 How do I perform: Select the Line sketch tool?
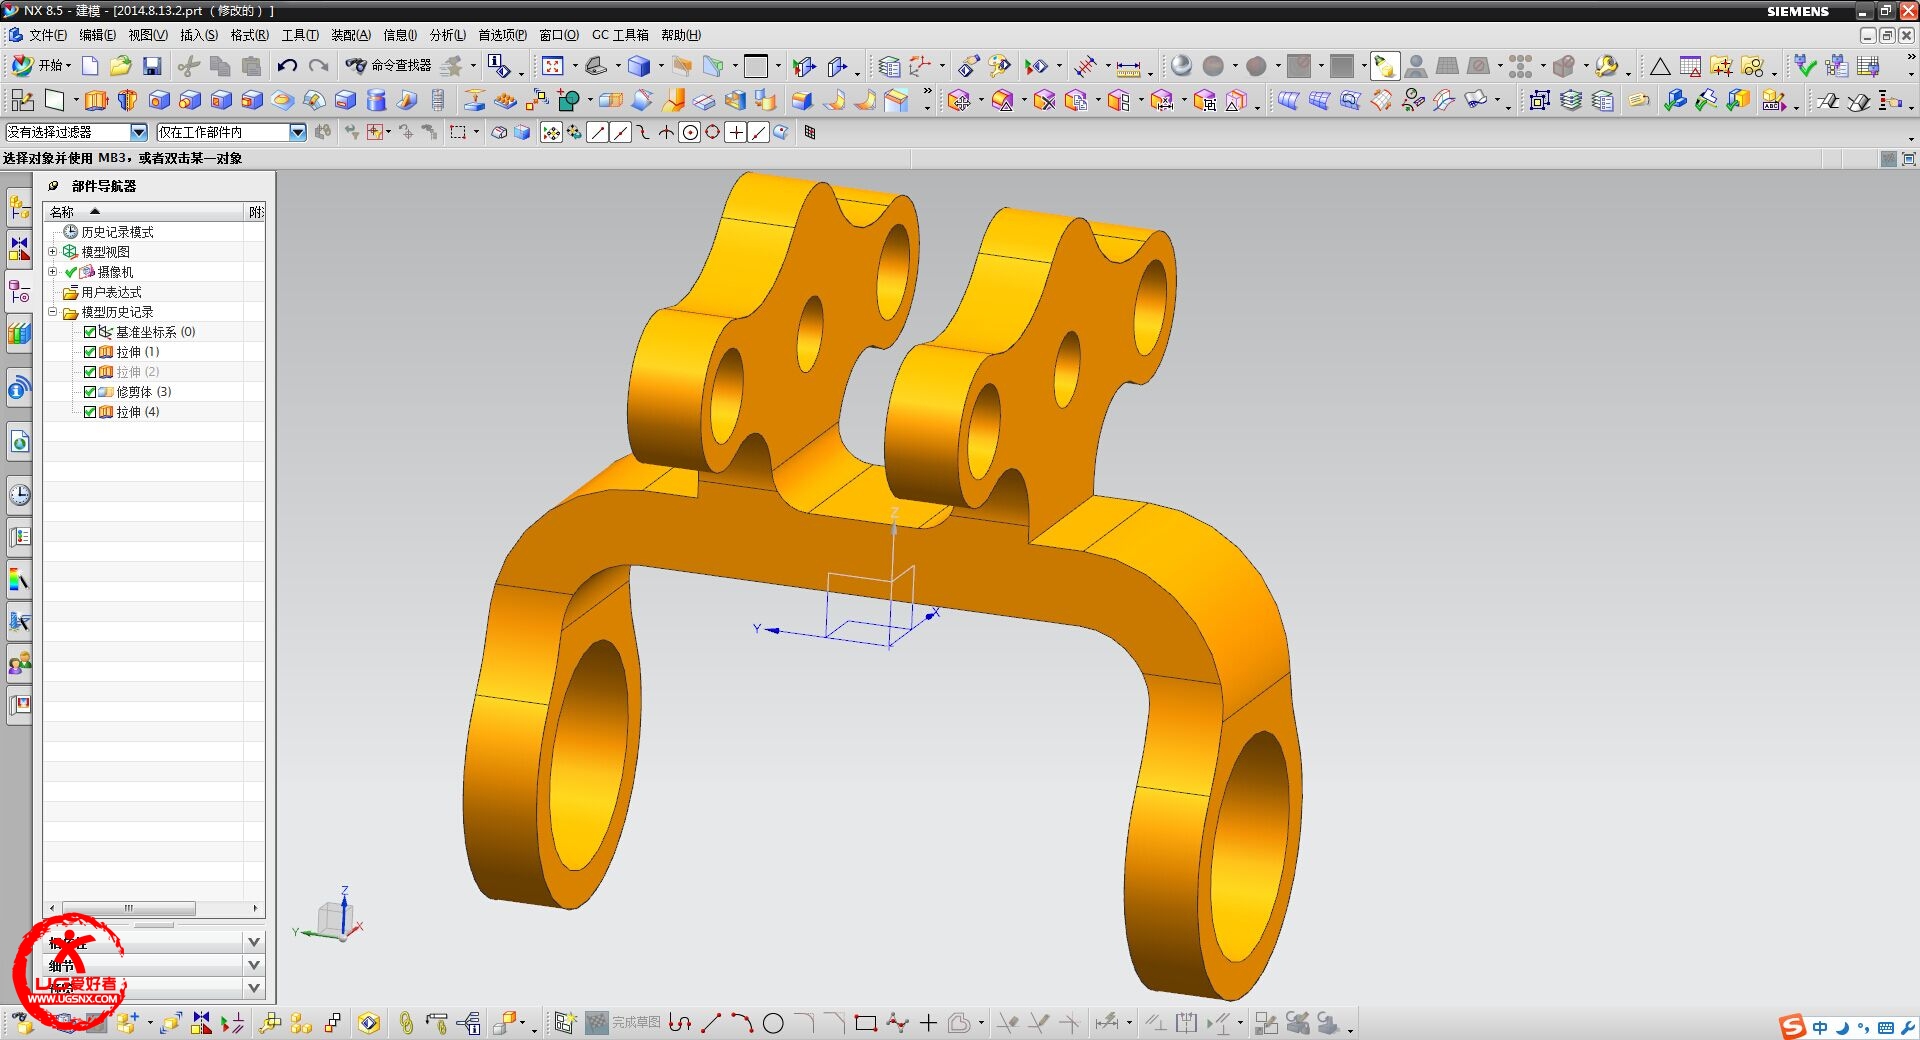pyautogui.click(x=711, y=1023)
